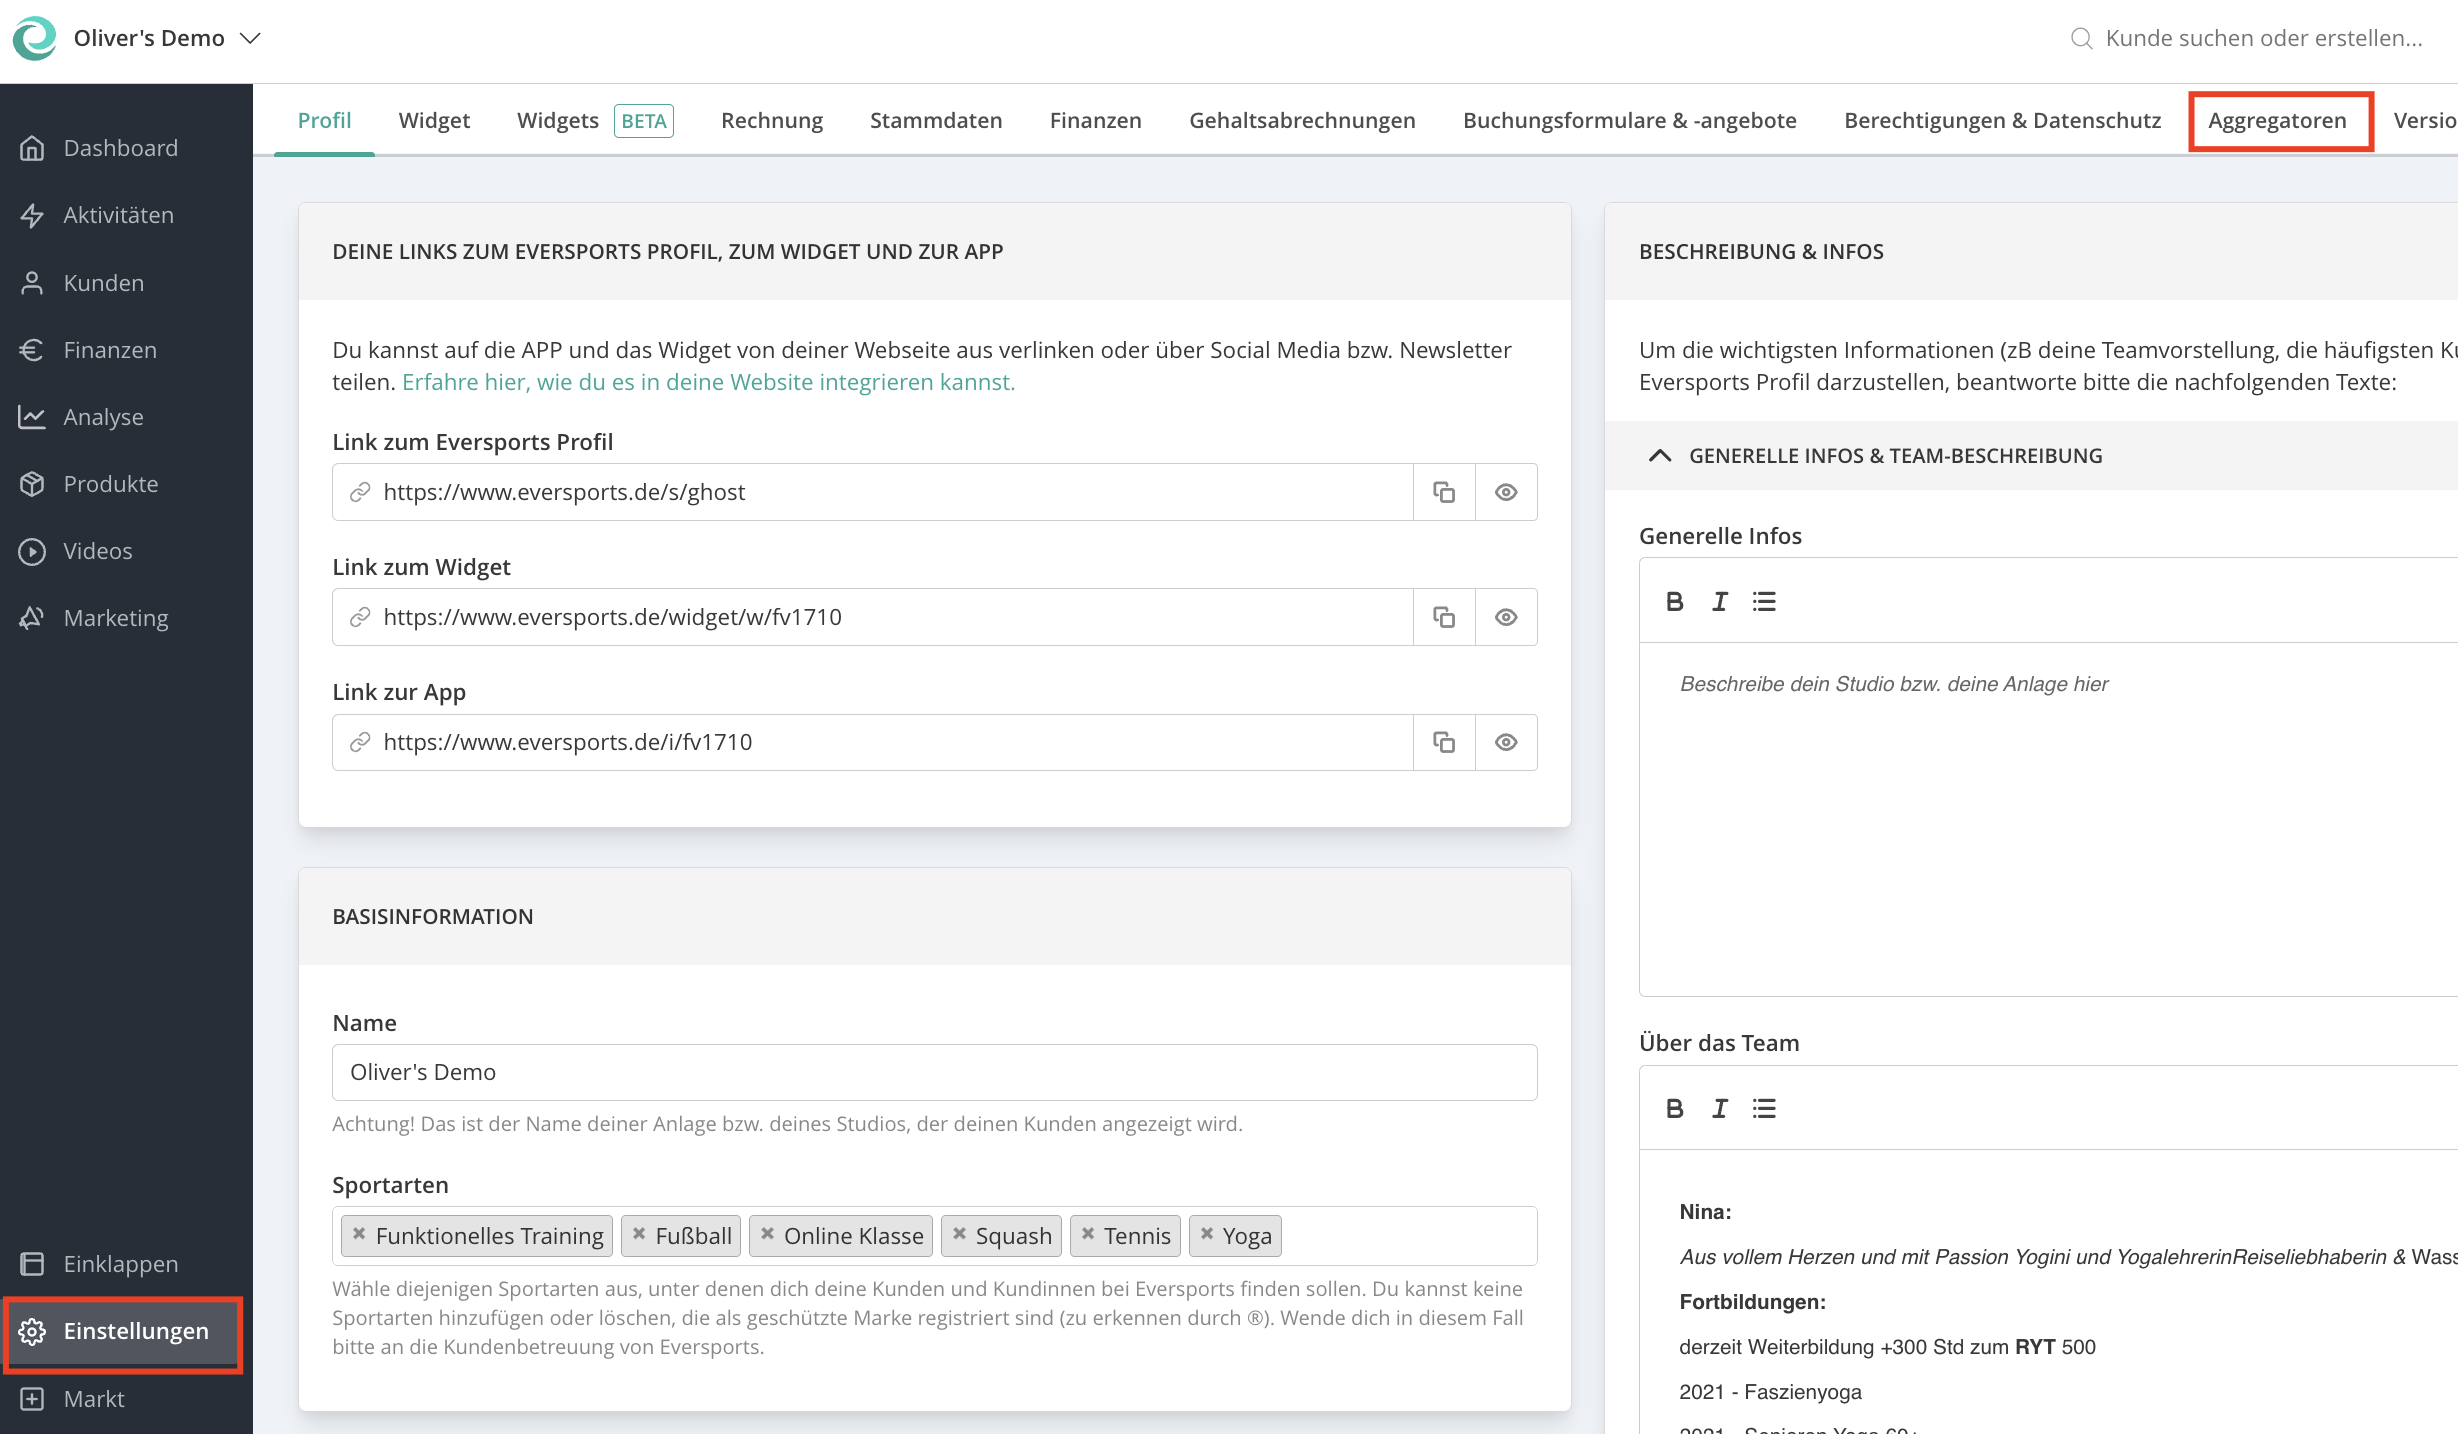Insert bullet list in Generelle Infos editor
Screen dimensions: 2458x1434
pos(1764,602)
